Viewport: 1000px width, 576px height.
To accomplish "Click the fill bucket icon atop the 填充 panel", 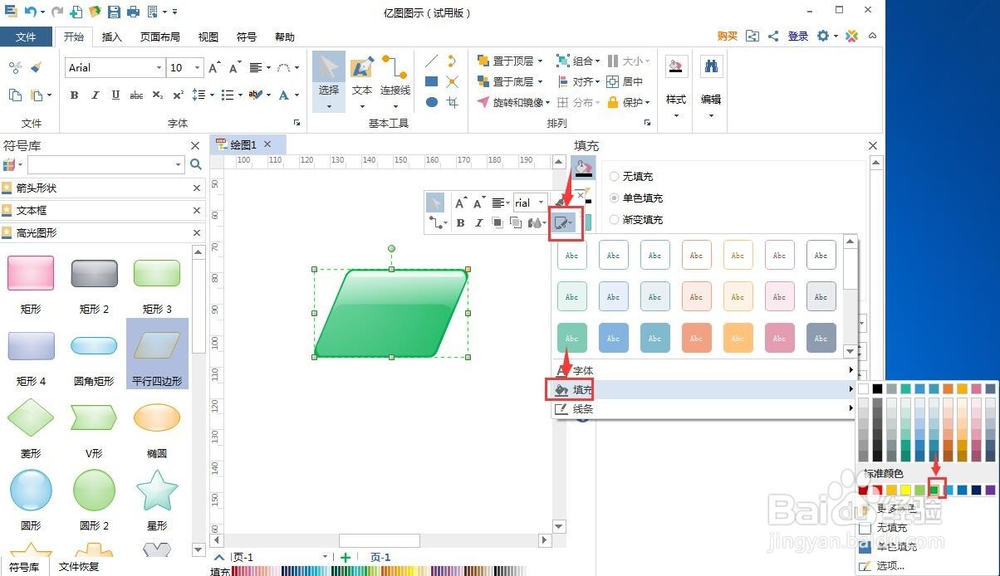I will [583, 168].
